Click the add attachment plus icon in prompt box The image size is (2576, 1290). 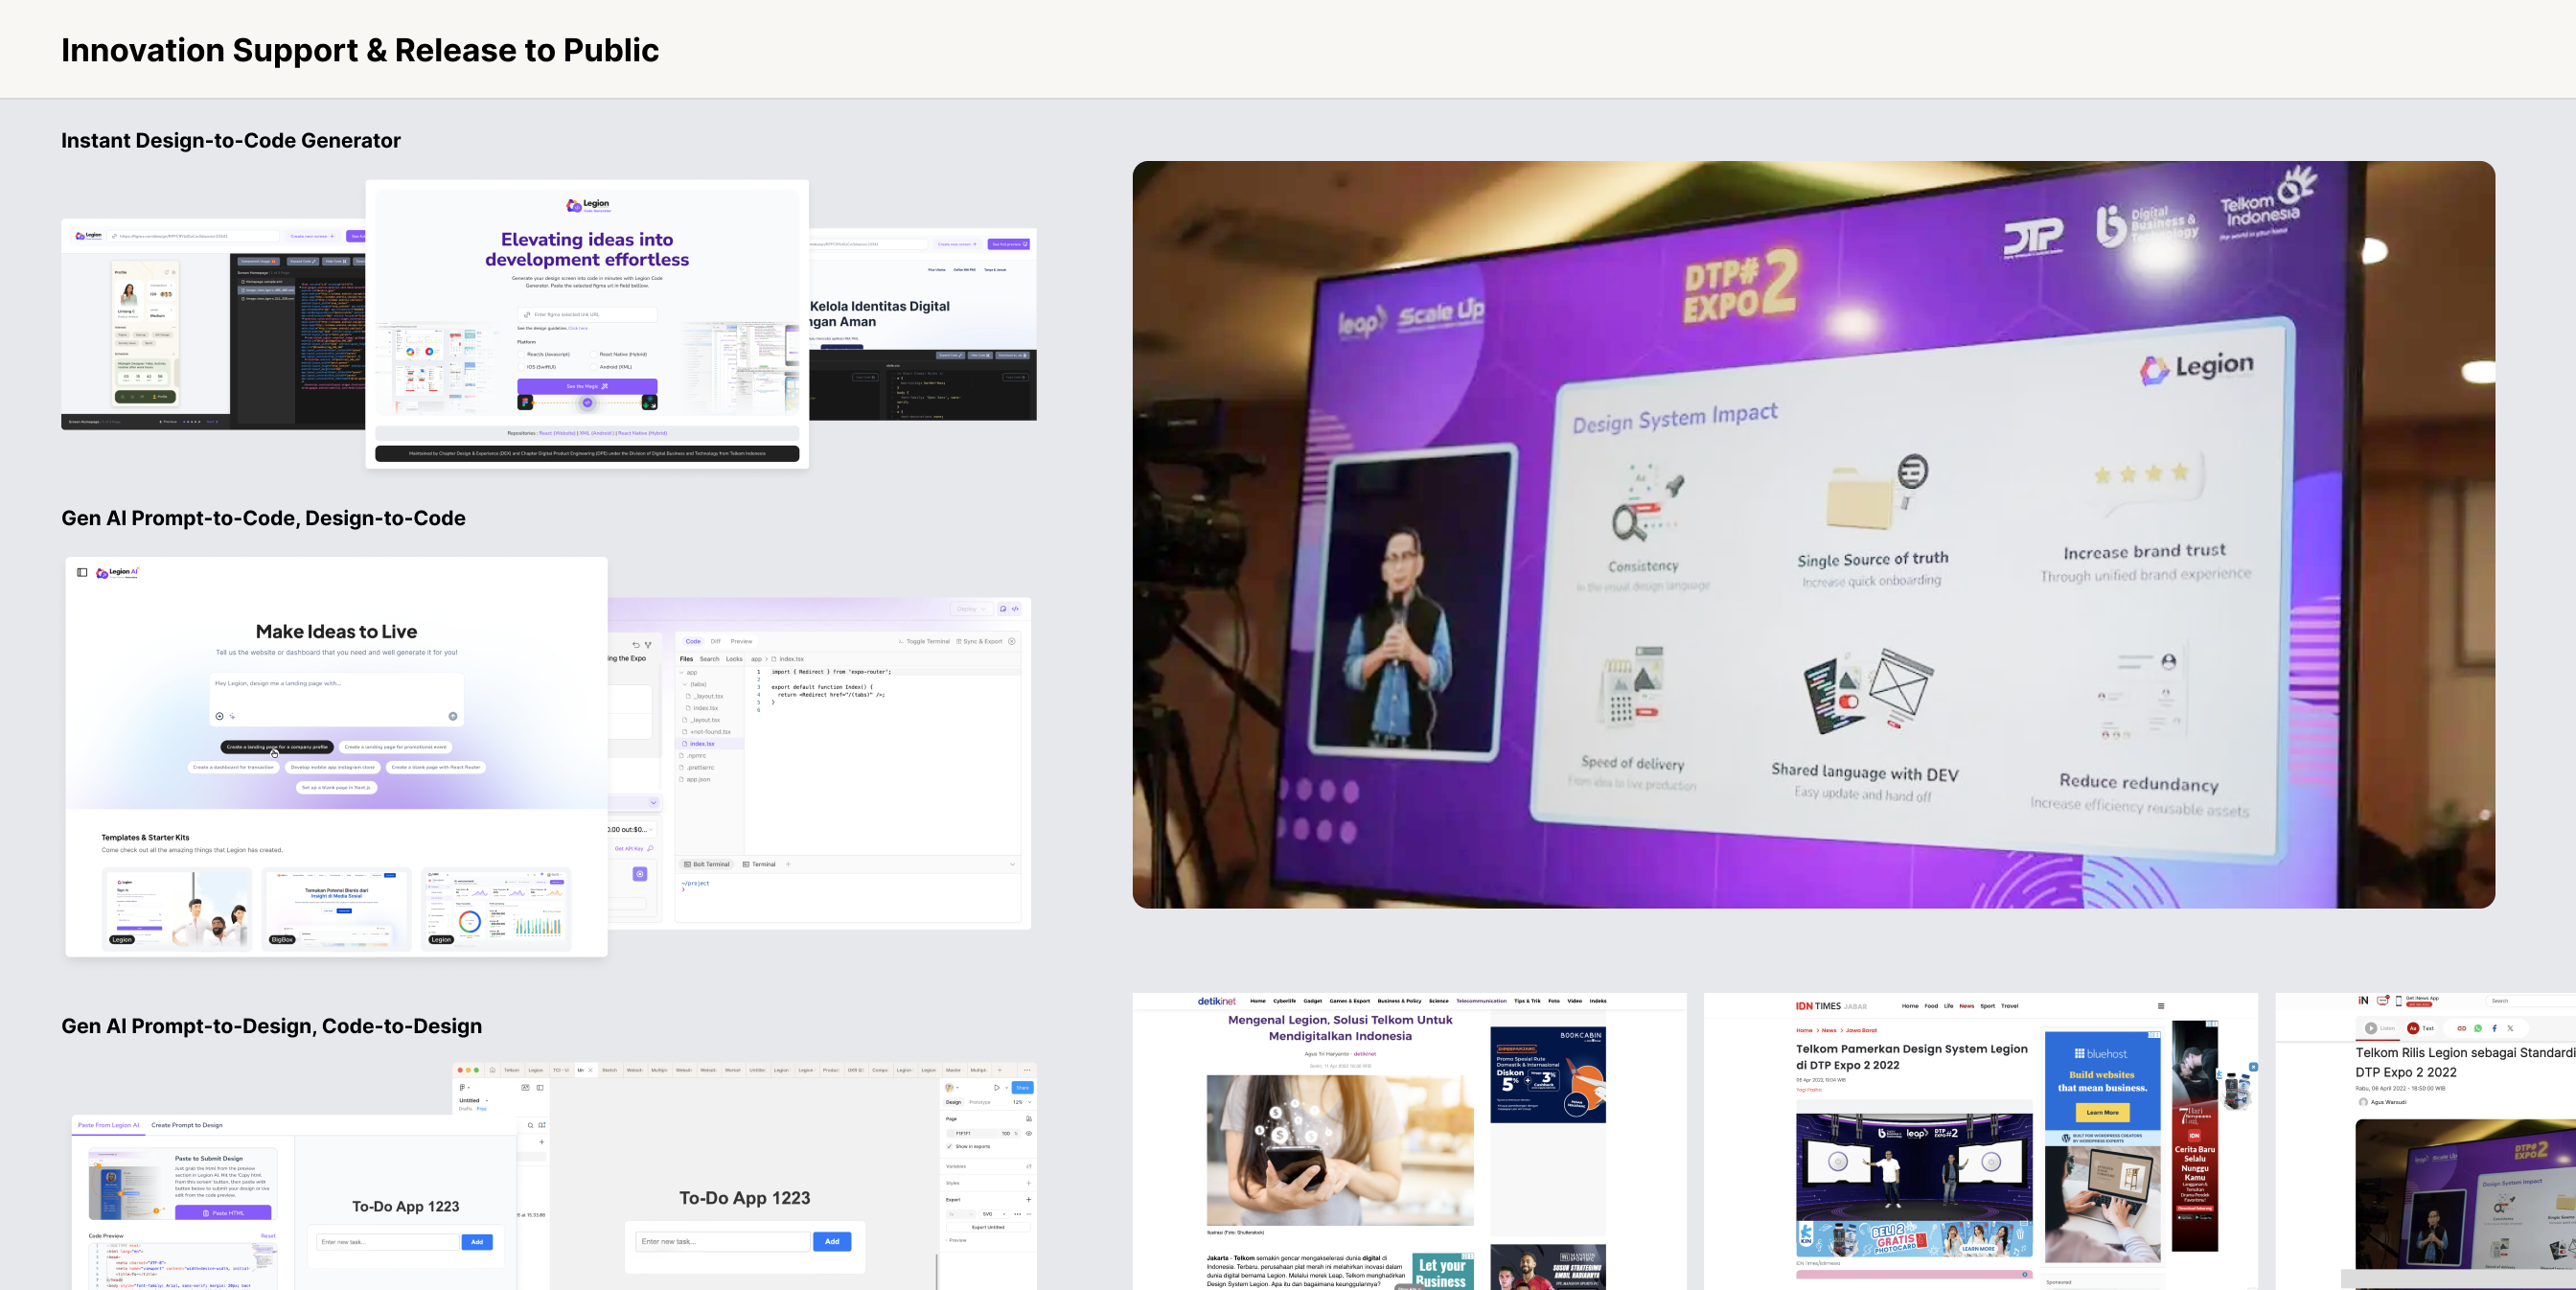[x=219, y=716]
